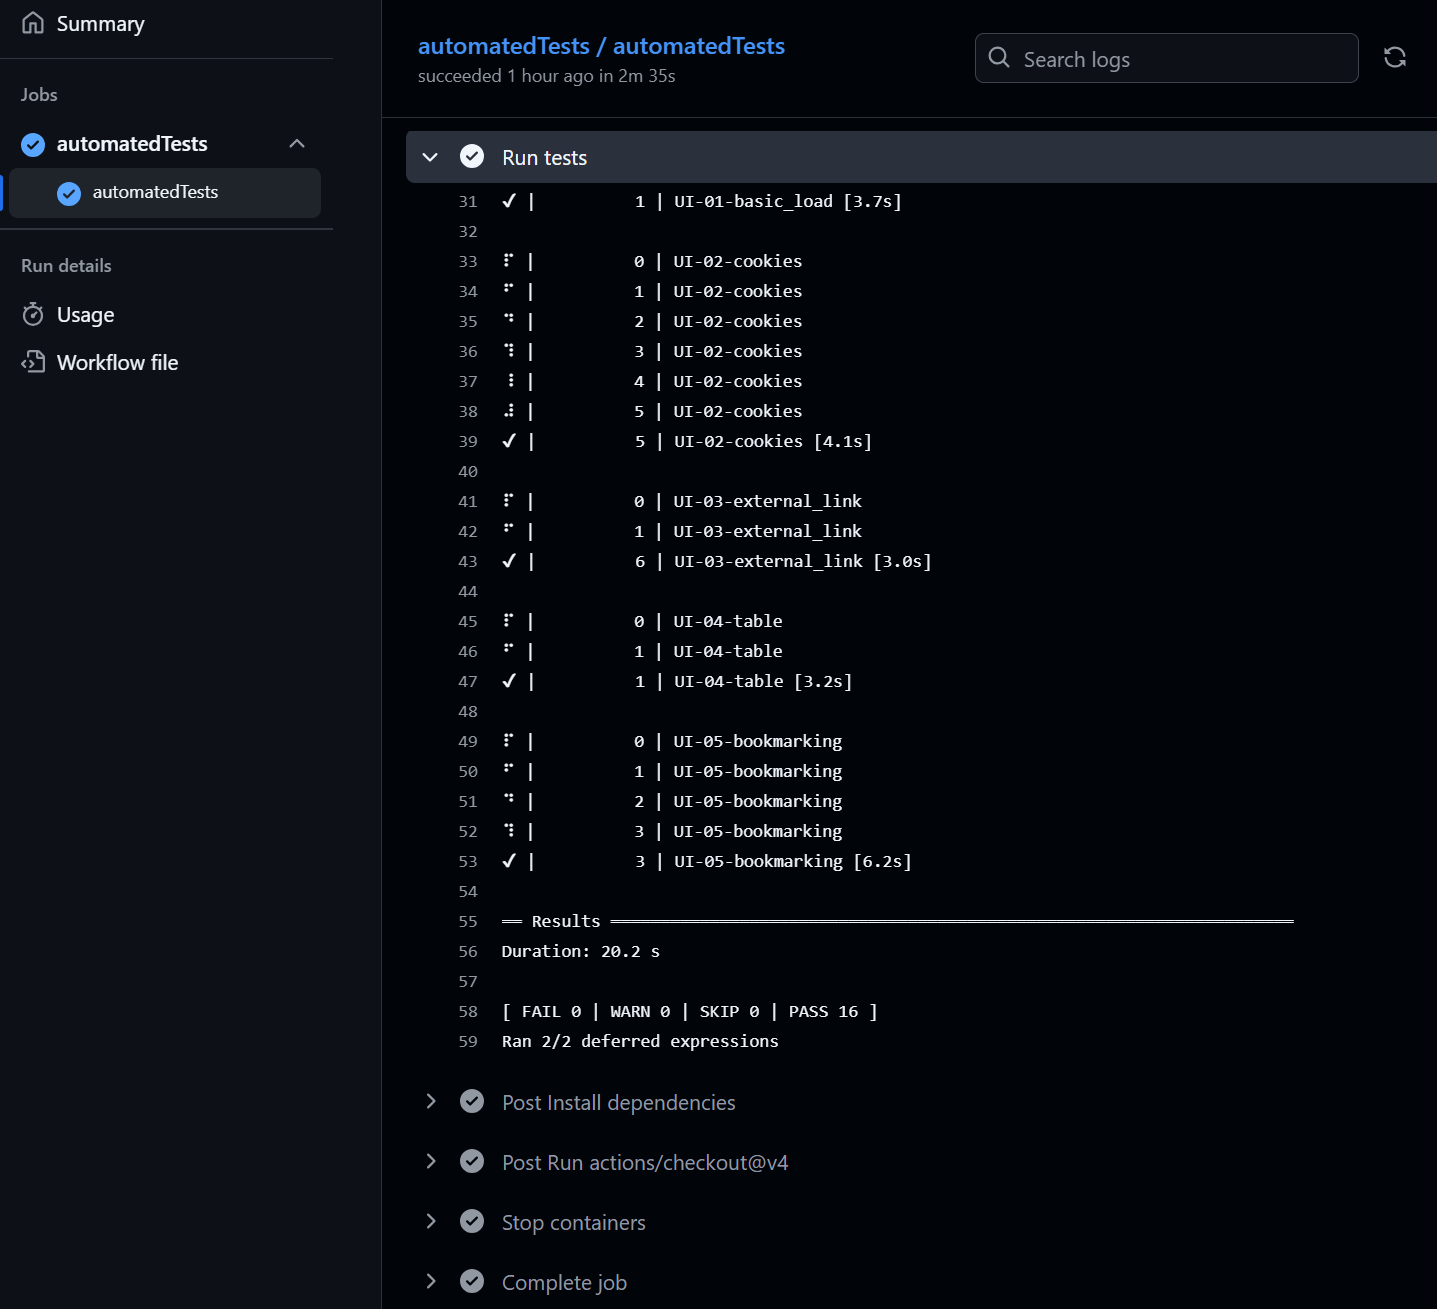Viewport: 1437px width, 1309px height.
Task: Click log line number 47
Action: point(468,681)
